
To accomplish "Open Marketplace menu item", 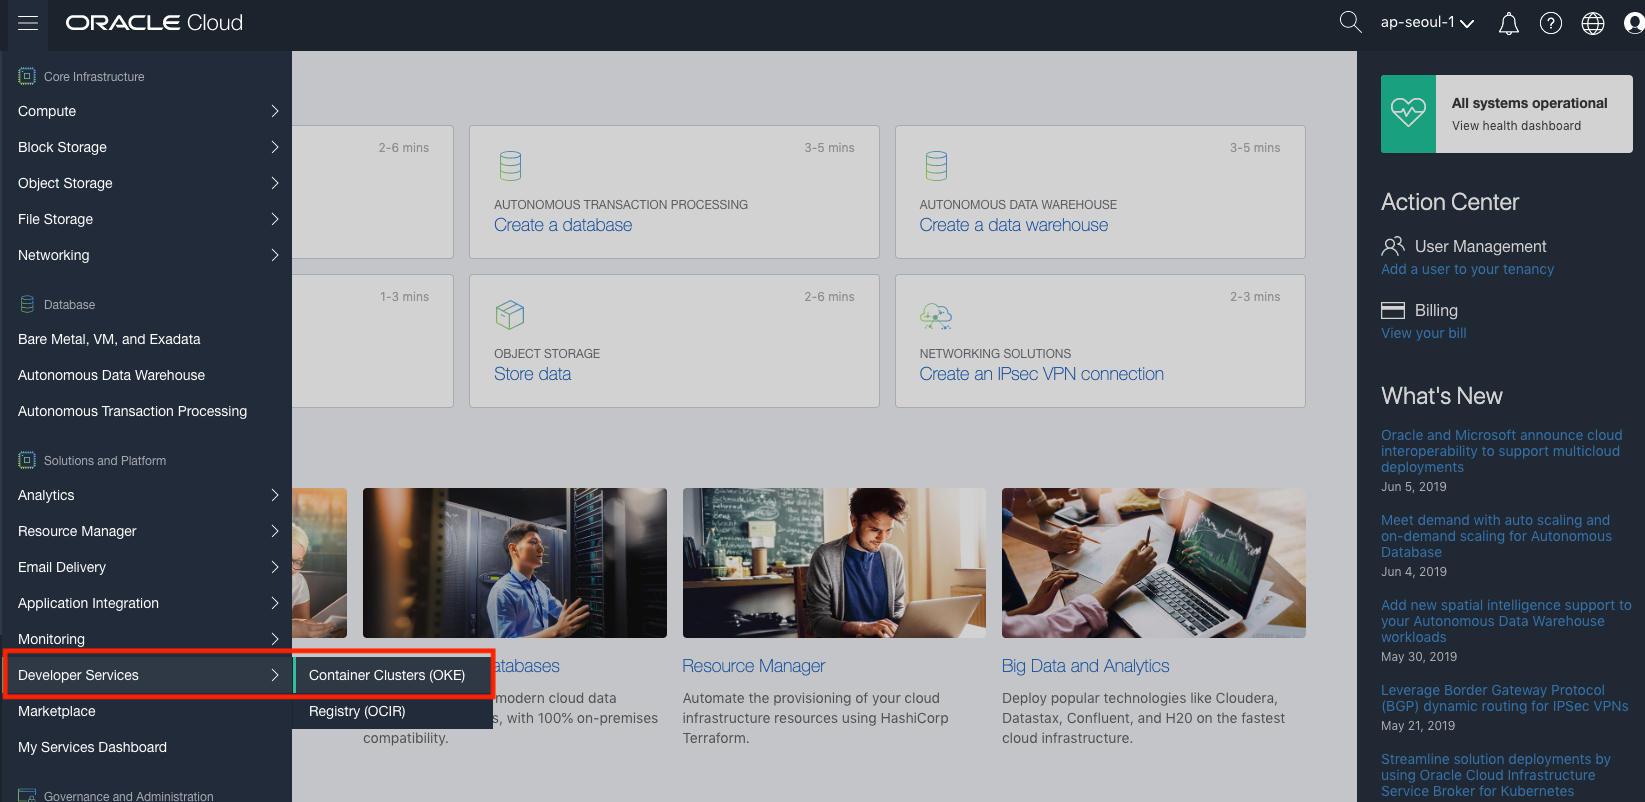I will pos(146,711).
